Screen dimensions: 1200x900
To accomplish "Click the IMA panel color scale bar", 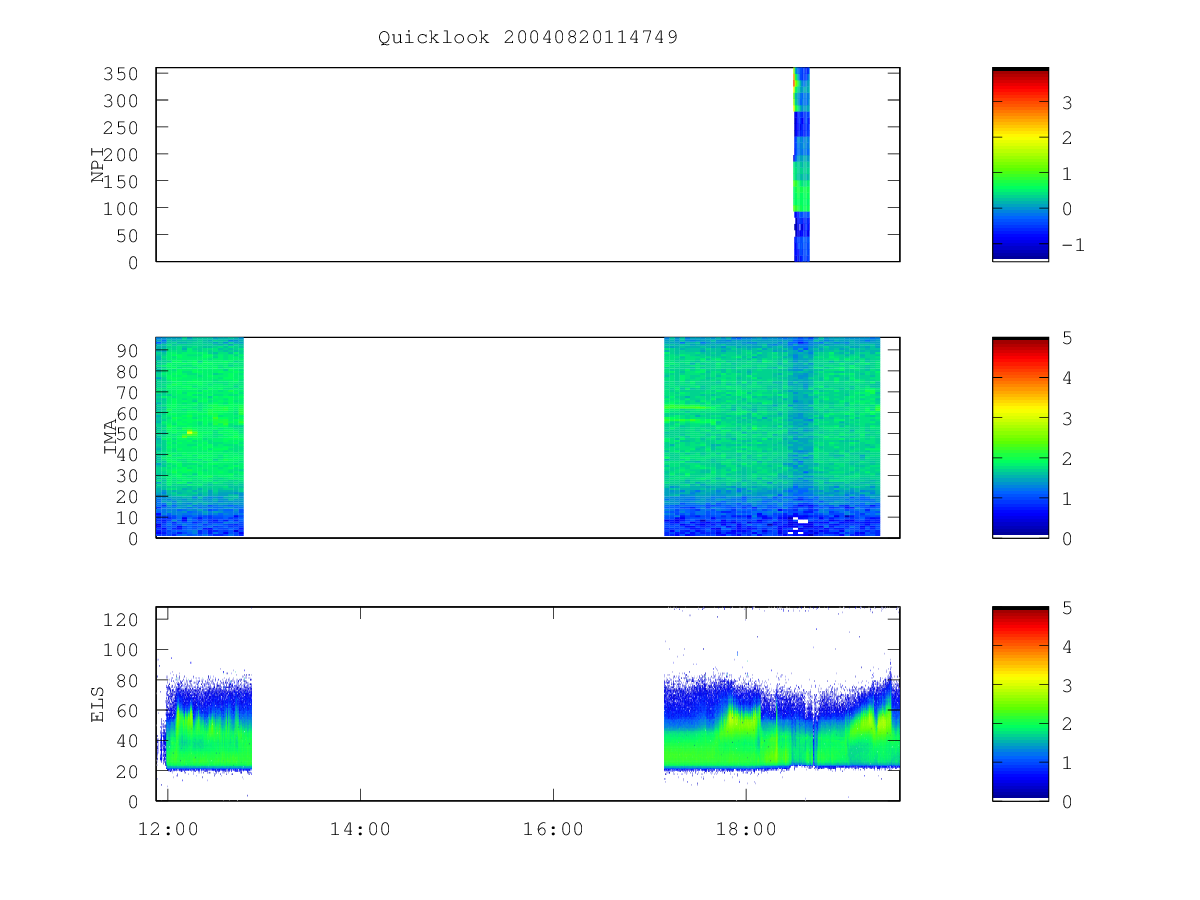I will pos(1020,437).
